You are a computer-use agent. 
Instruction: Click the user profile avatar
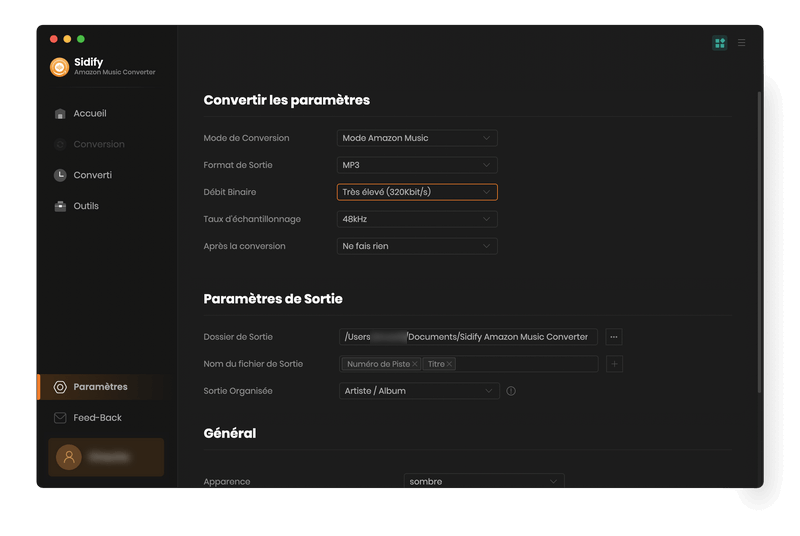click(x=69, y=457)
